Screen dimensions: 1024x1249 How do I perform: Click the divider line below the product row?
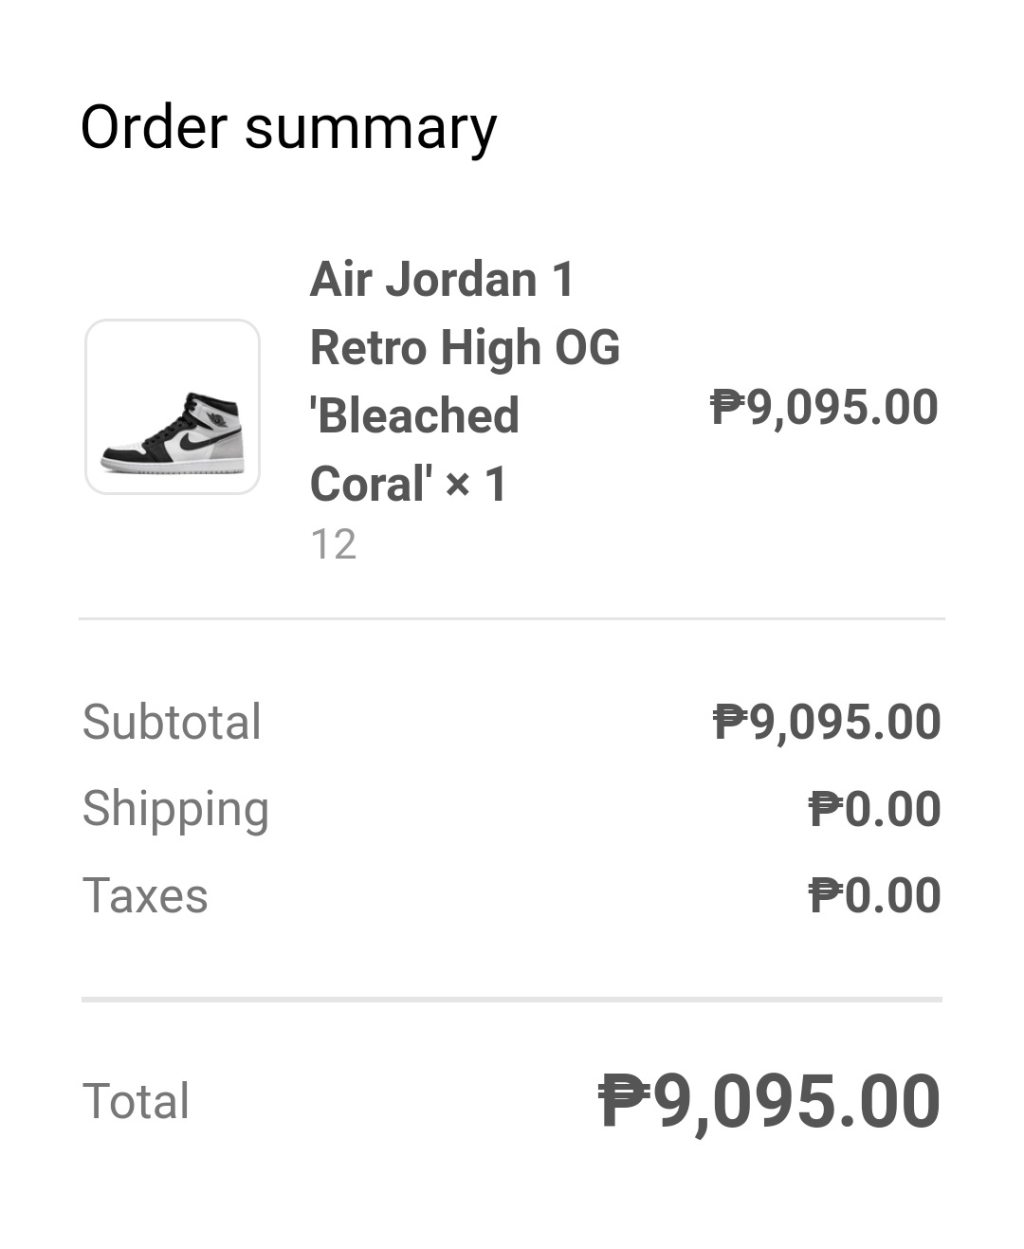click(512, 619)
